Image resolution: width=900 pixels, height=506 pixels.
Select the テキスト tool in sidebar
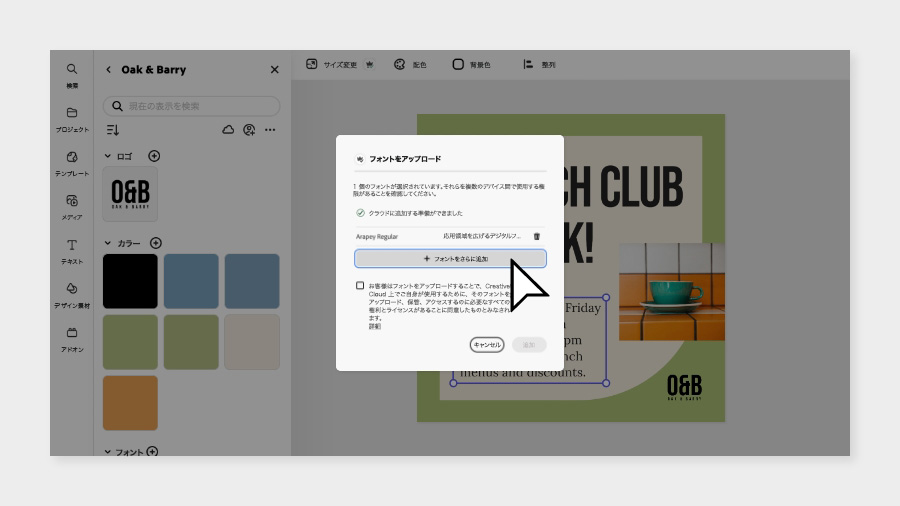tap(72, 251)
